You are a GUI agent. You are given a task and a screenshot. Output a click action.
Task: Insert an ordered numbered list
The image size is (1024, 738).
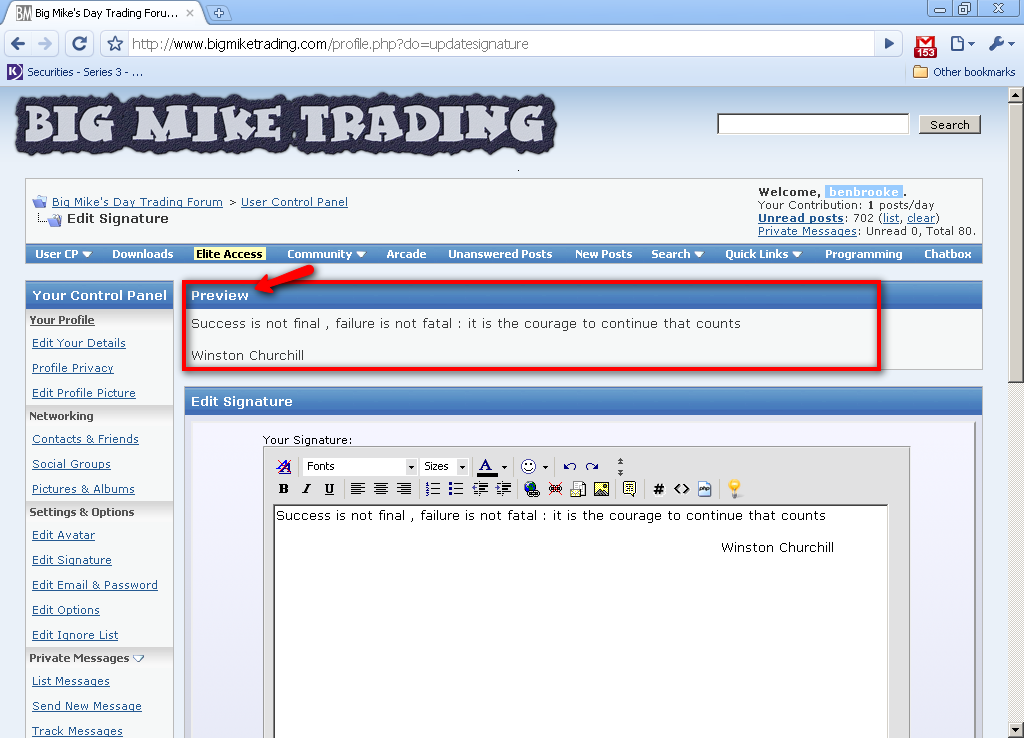tap(432, 489)
